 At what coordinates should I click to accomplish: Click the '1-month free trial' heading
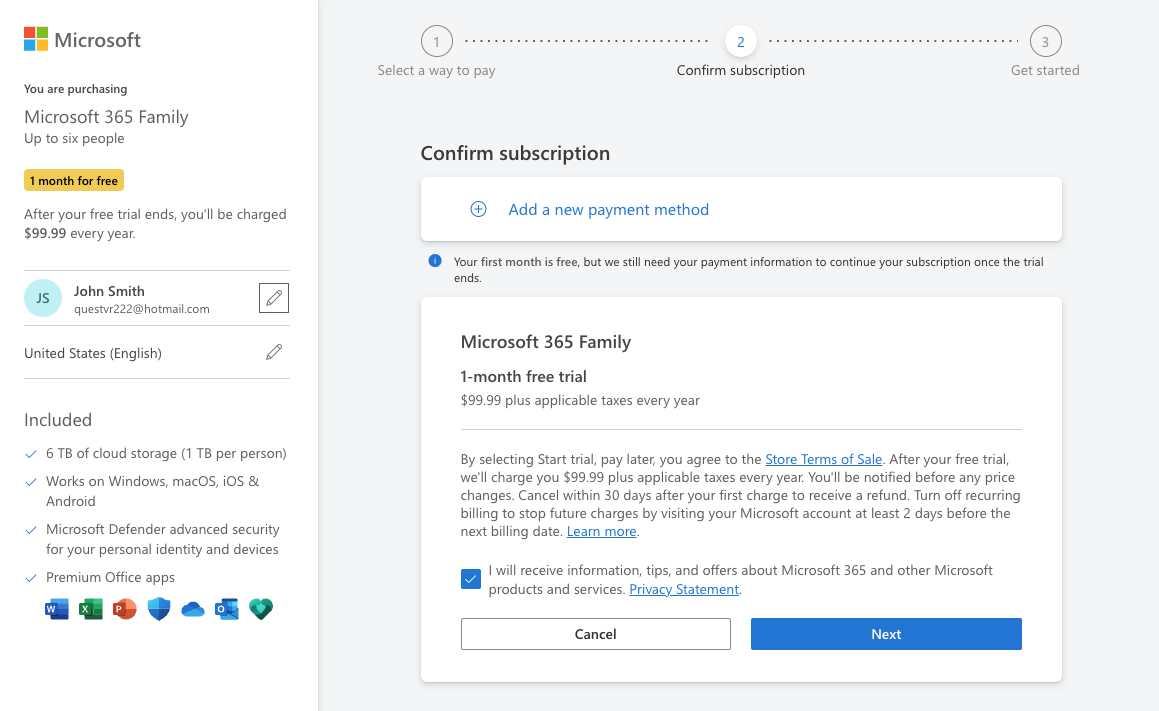(523, 376)
